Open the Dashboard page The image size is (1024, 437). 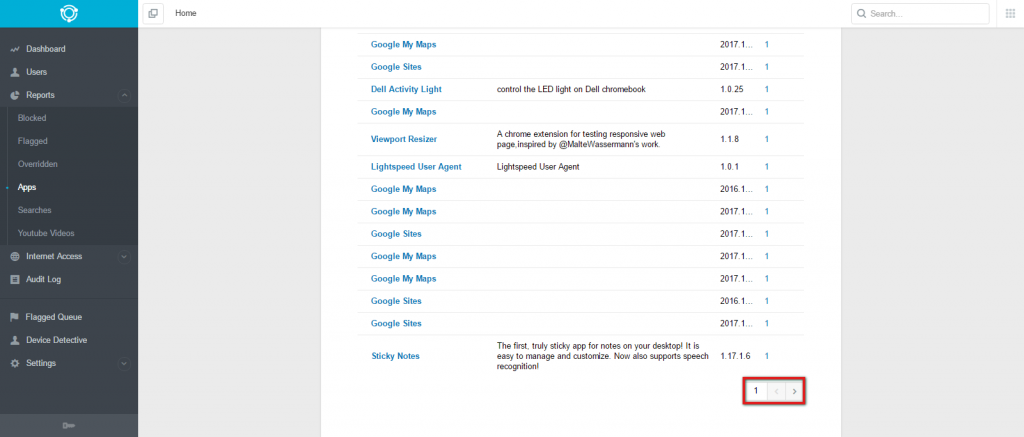[x=46, y=49]
